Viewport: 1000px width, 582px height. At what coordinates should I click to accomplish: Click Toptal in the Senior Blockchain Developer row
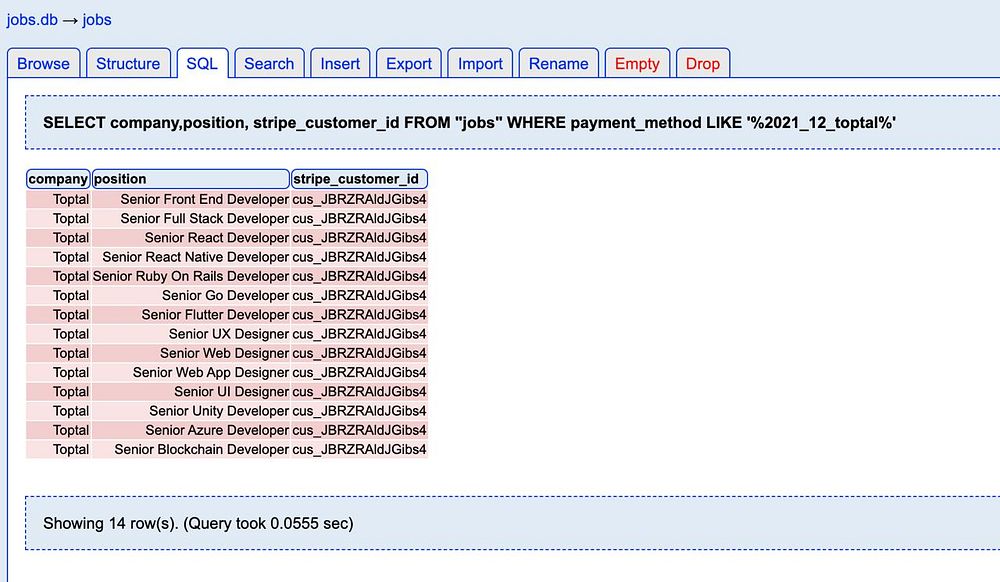(x=58, y=449)
